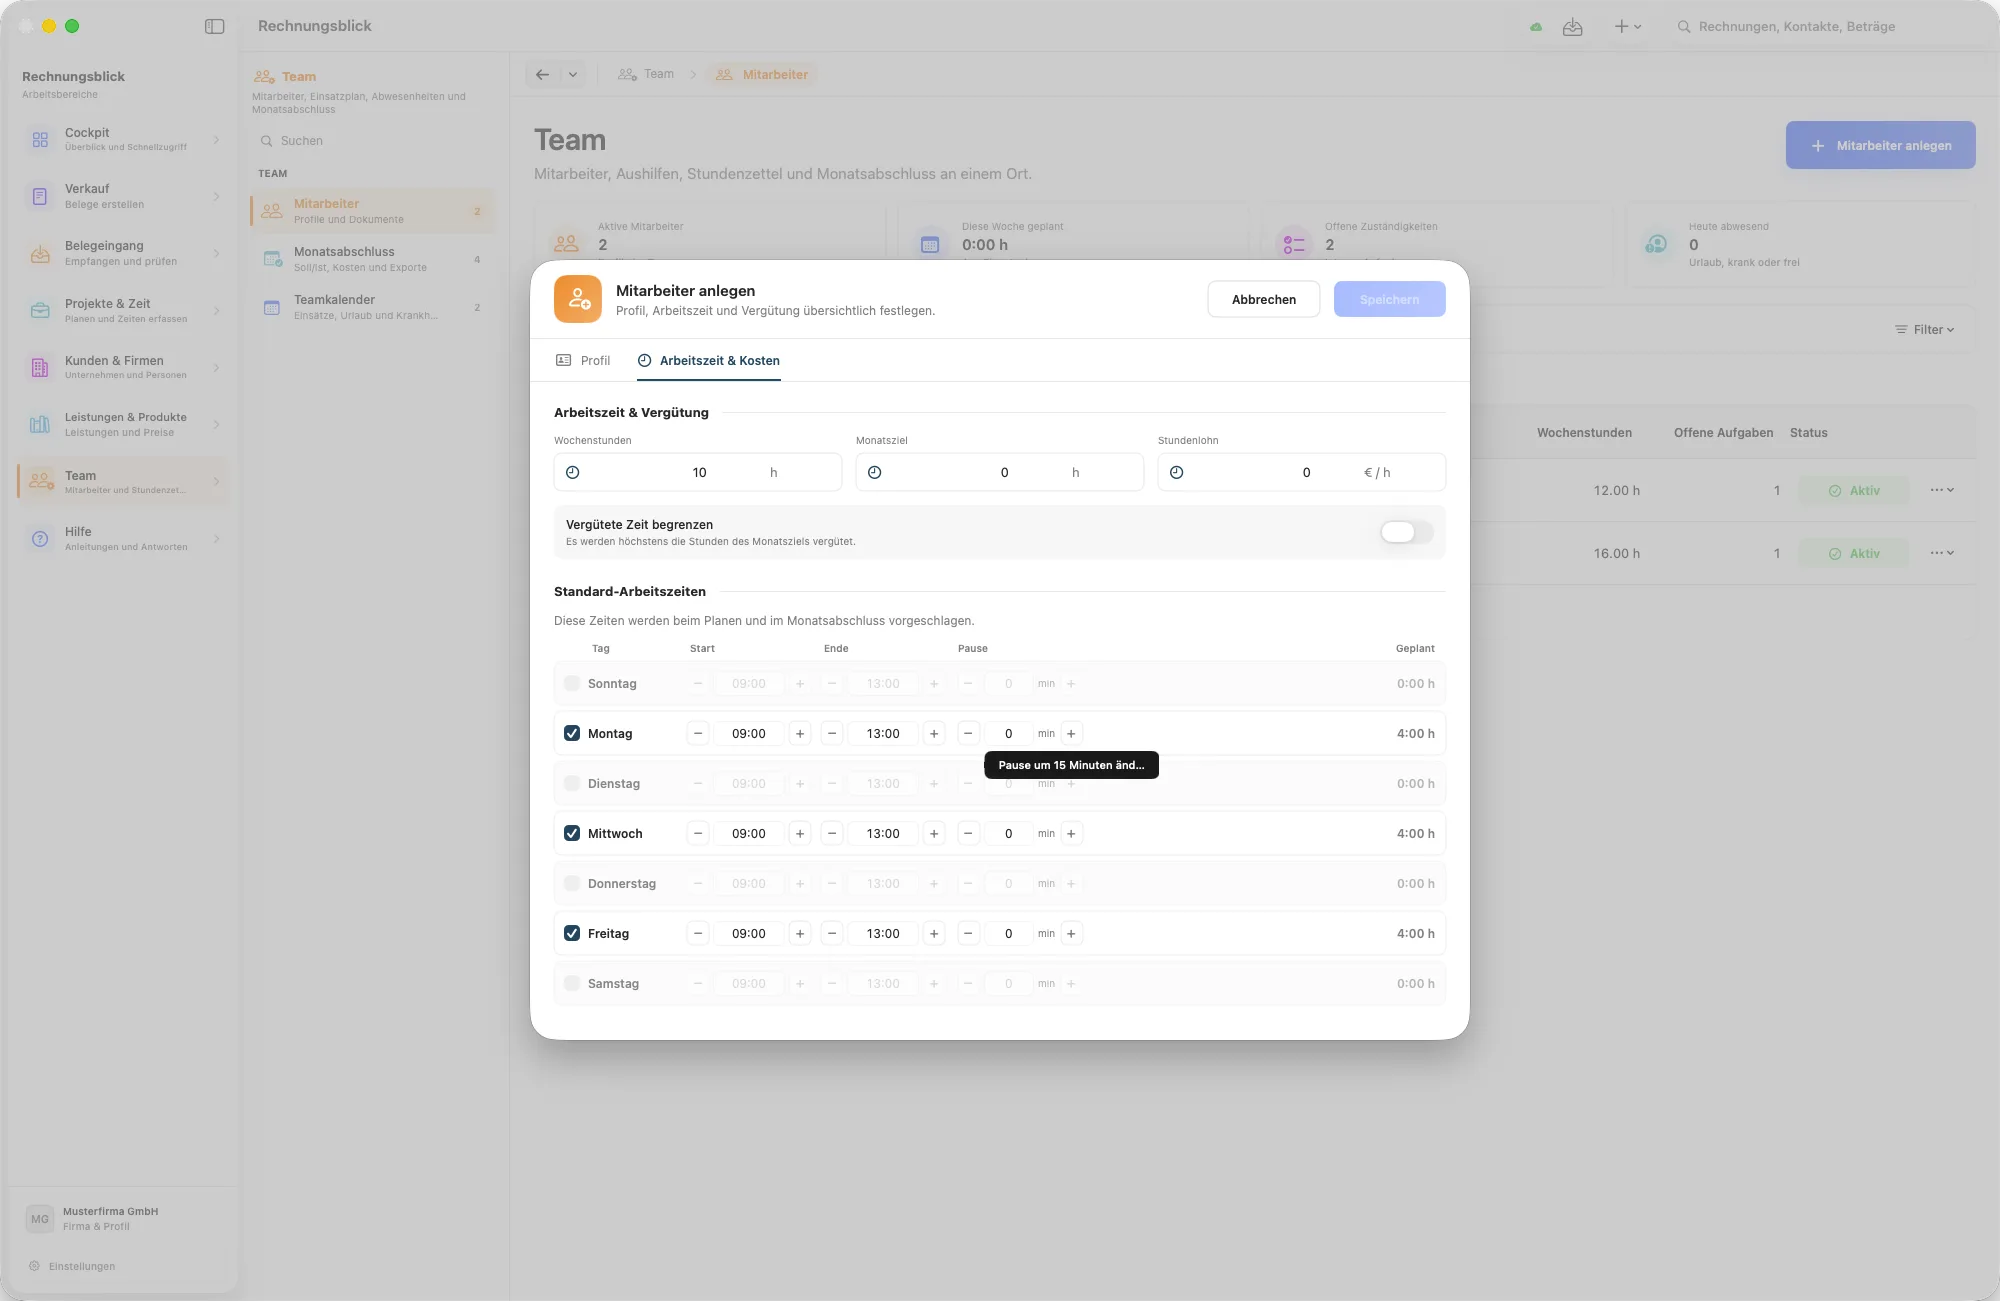Screen dimensions: 2000x1301
Task: Click the Einstellungen gear icon
Action: [34, 1266]
